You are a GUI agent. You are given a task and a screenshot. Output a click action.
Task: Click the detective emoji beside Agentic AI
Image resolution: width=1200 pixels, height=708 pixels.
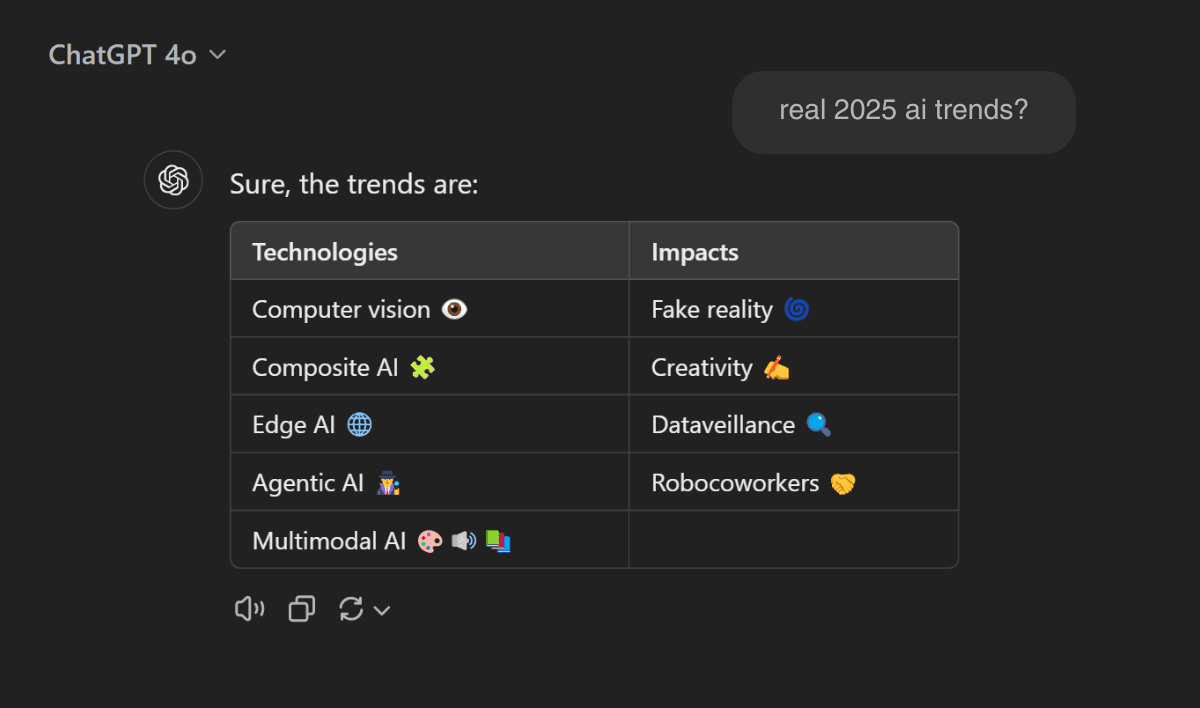pyautogui.click(x=388, y=484)
